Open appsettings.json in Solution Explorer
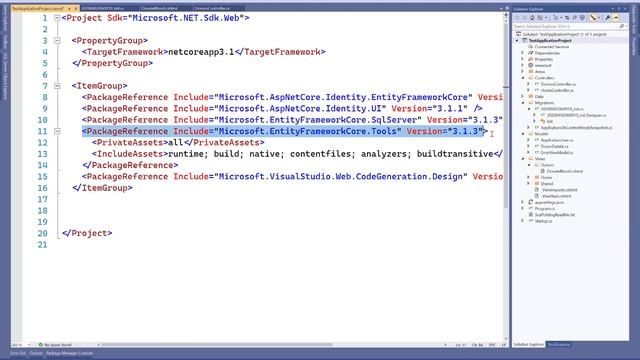 coord(549,202)
